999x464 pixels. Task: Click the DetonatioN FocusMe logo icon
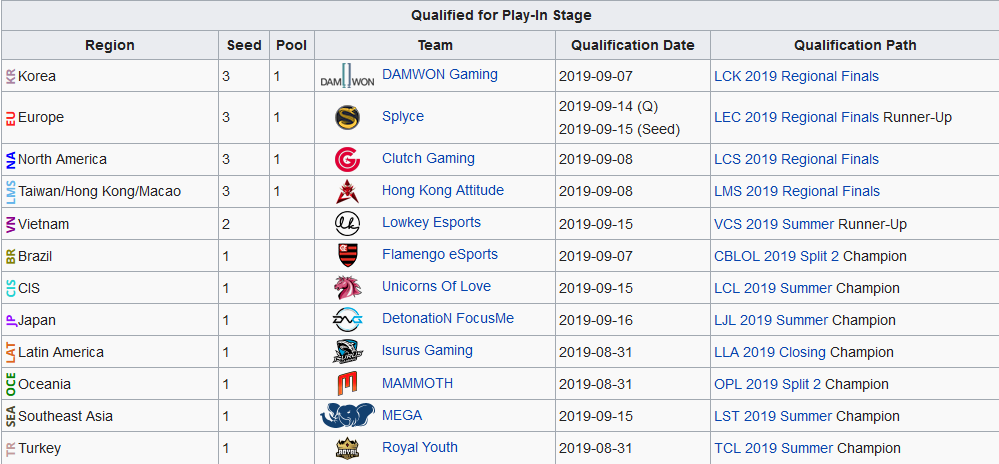[347, 320]
